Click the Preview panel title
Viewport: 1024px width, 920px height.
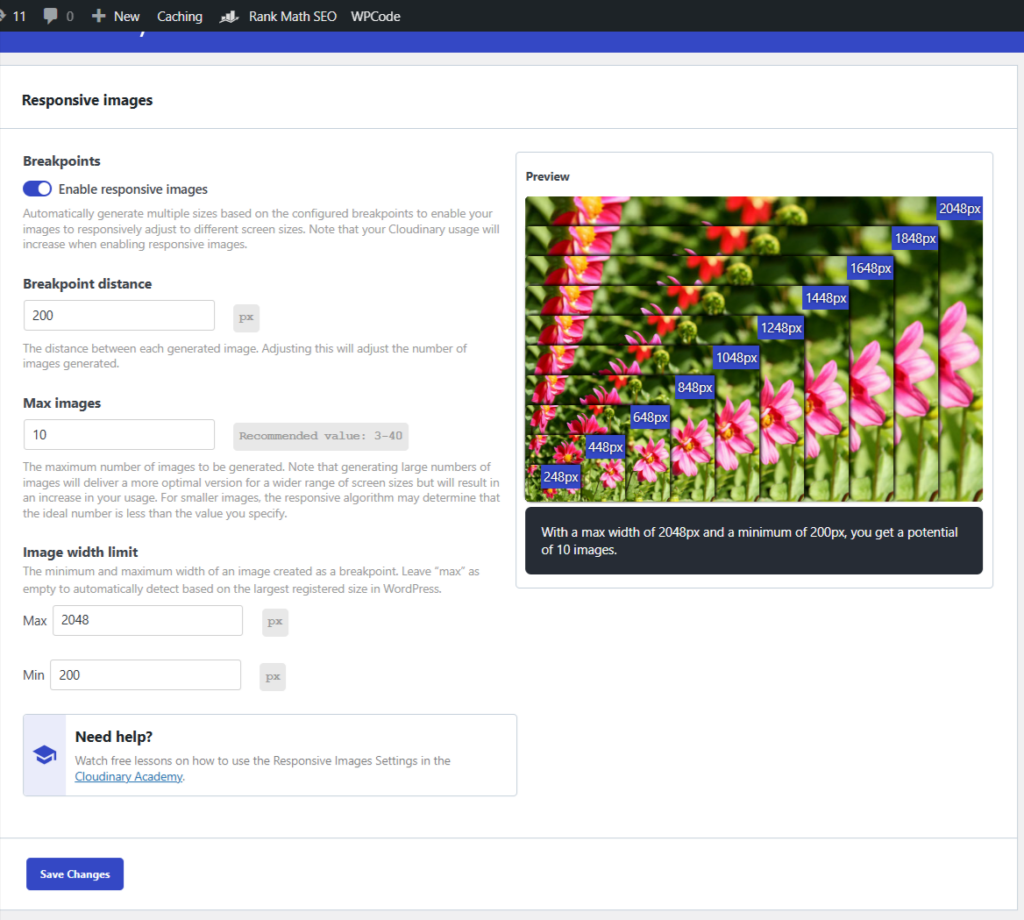tap(547, 176)
